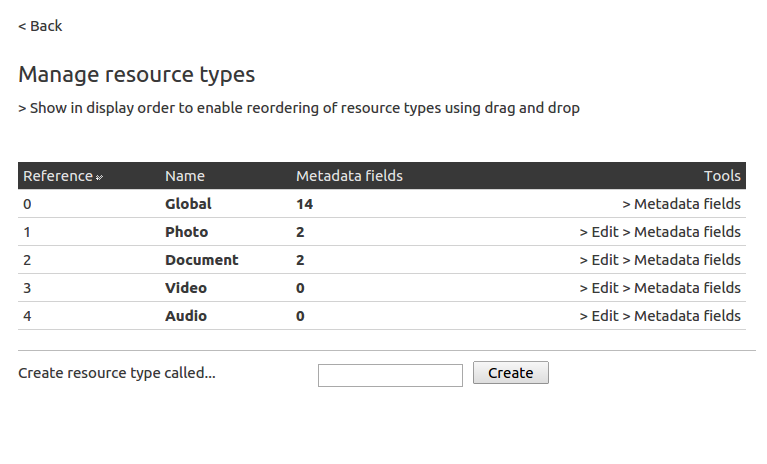Click the 'Create resource type called...' label

(x=117, y=373)
